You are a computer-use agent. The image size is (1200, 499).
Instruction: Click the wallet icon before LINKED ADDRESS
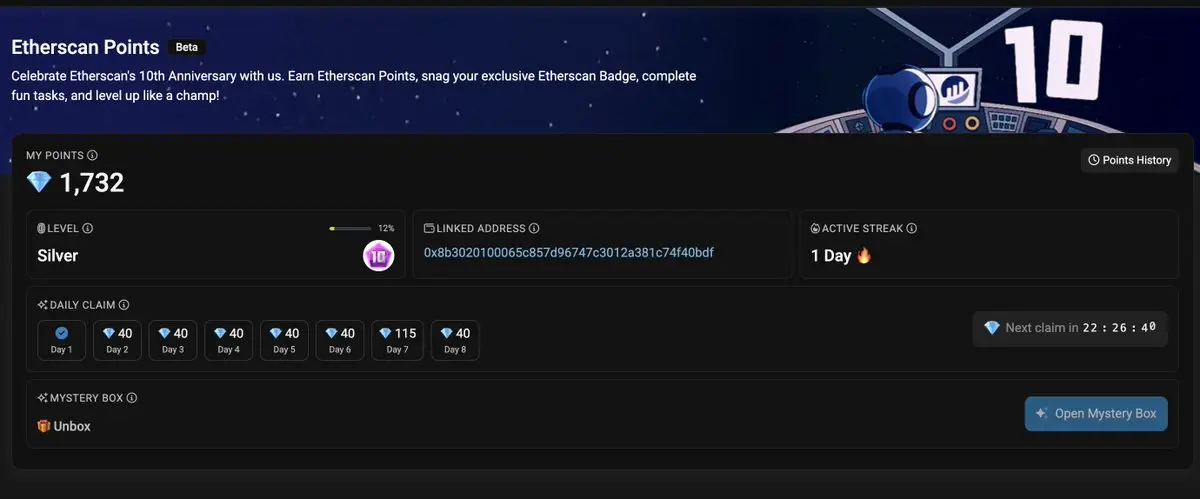click(429, 229)
